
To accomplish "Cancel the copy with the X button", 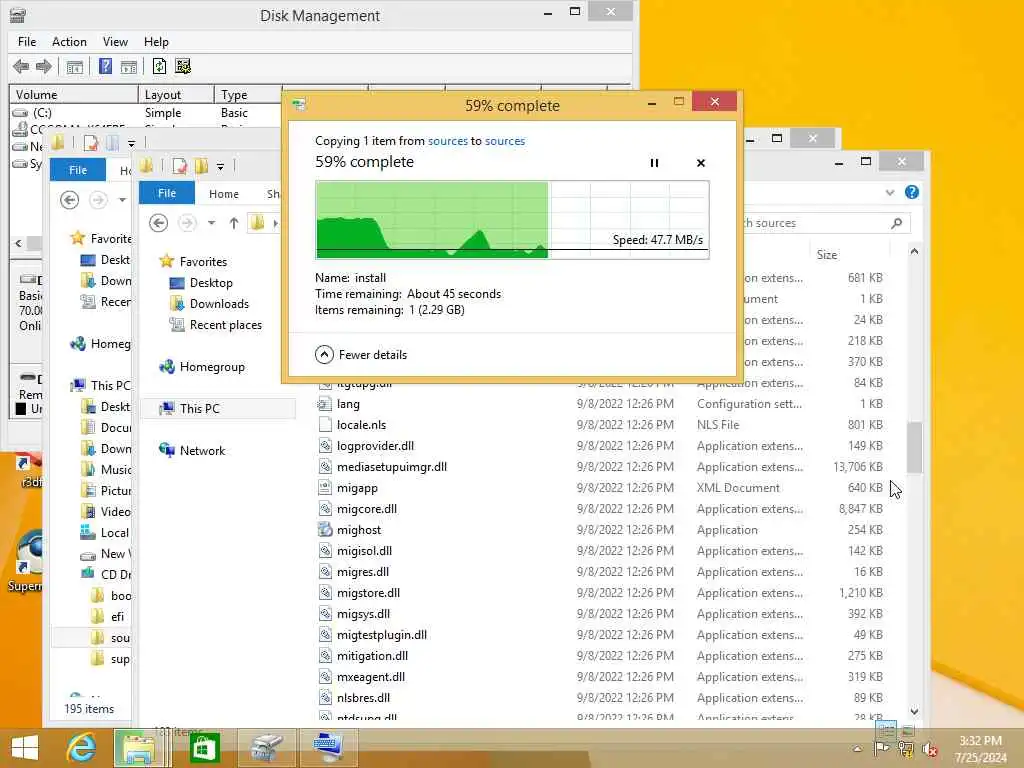I will [x=701, y=163].
